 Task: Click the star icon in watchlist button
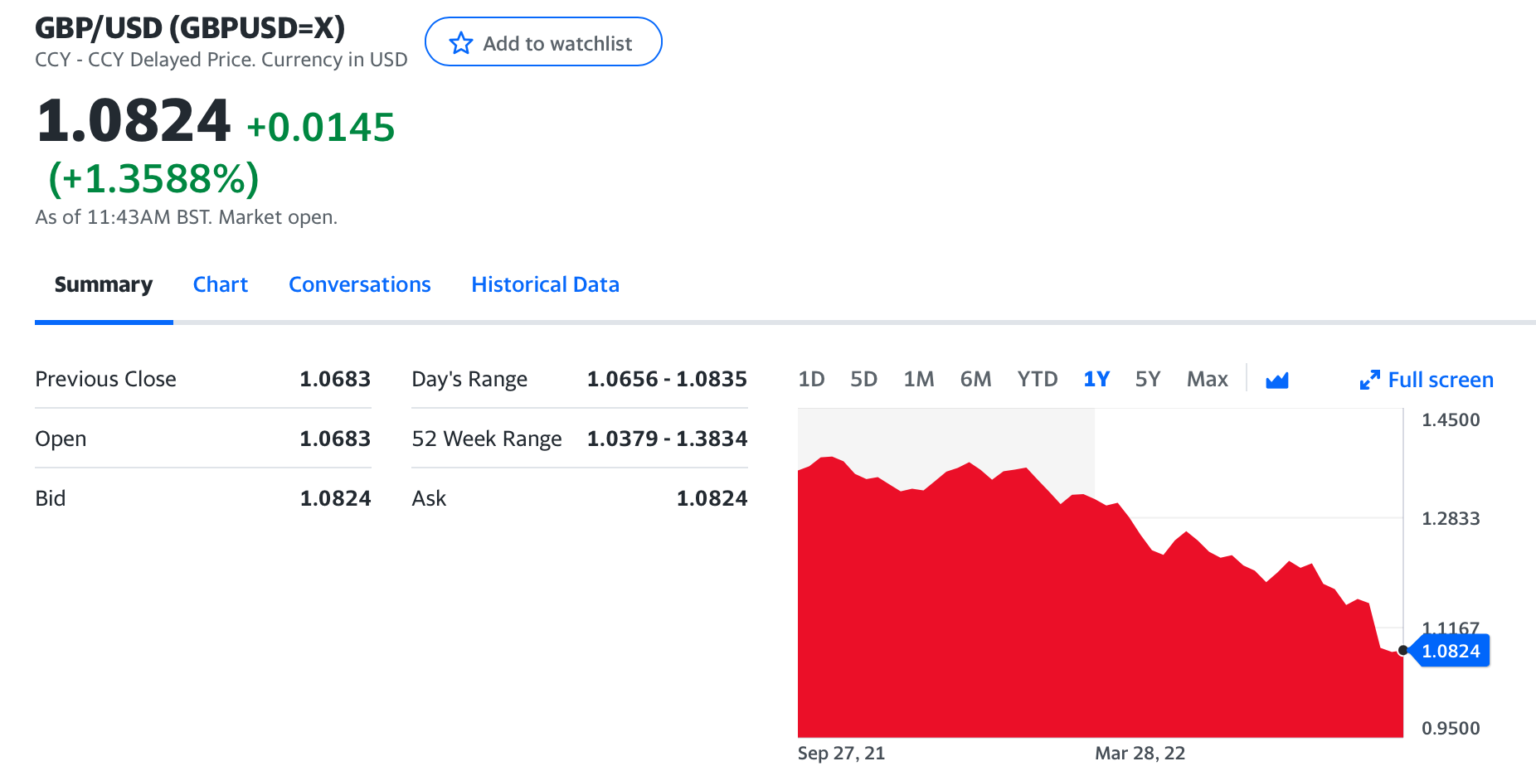[460, 43]
